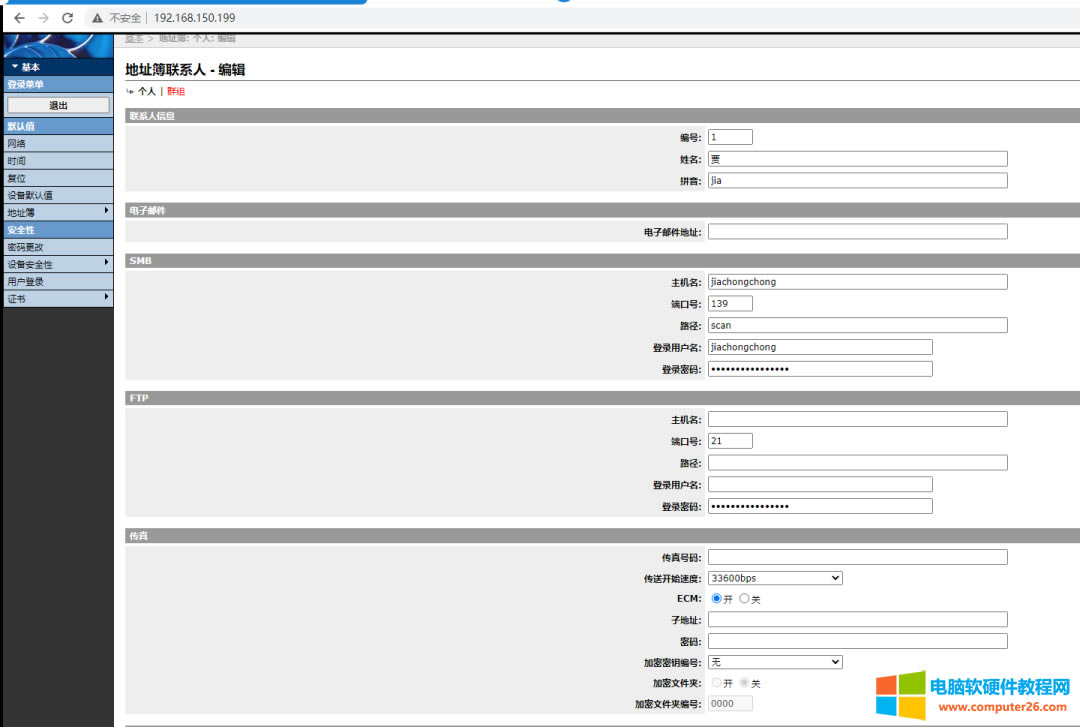Expand 地址簿 submenu in sidebar
The height and width of the screenshot is (727, 1080).
tap(57, 212)
